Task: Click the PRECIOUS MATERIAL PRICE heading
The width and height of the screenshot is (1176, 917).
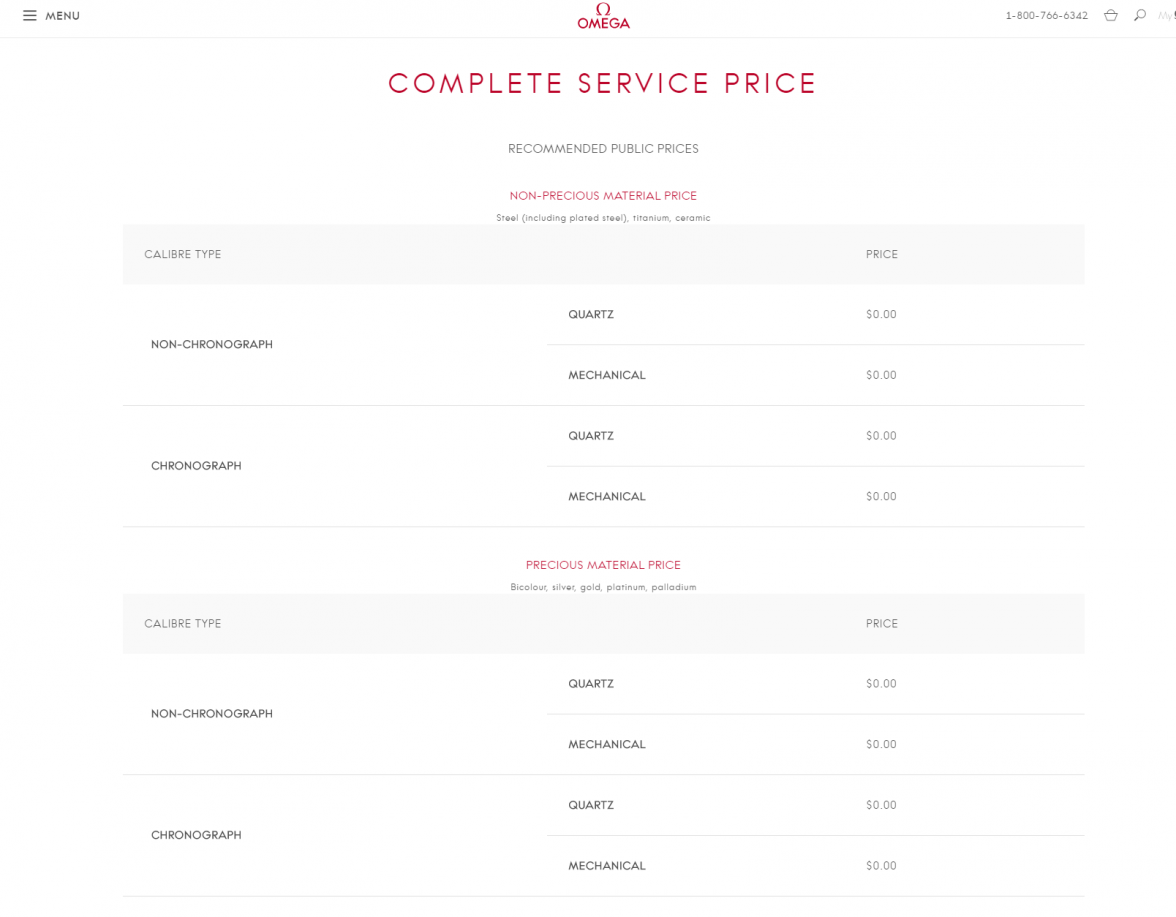Action: [603, 564]
